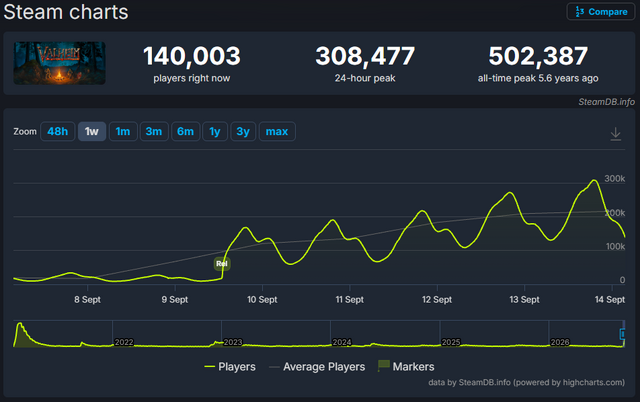Click the 502,387 all-time peak value
This screenshot has height=402, width=640.
click(538, 56)
